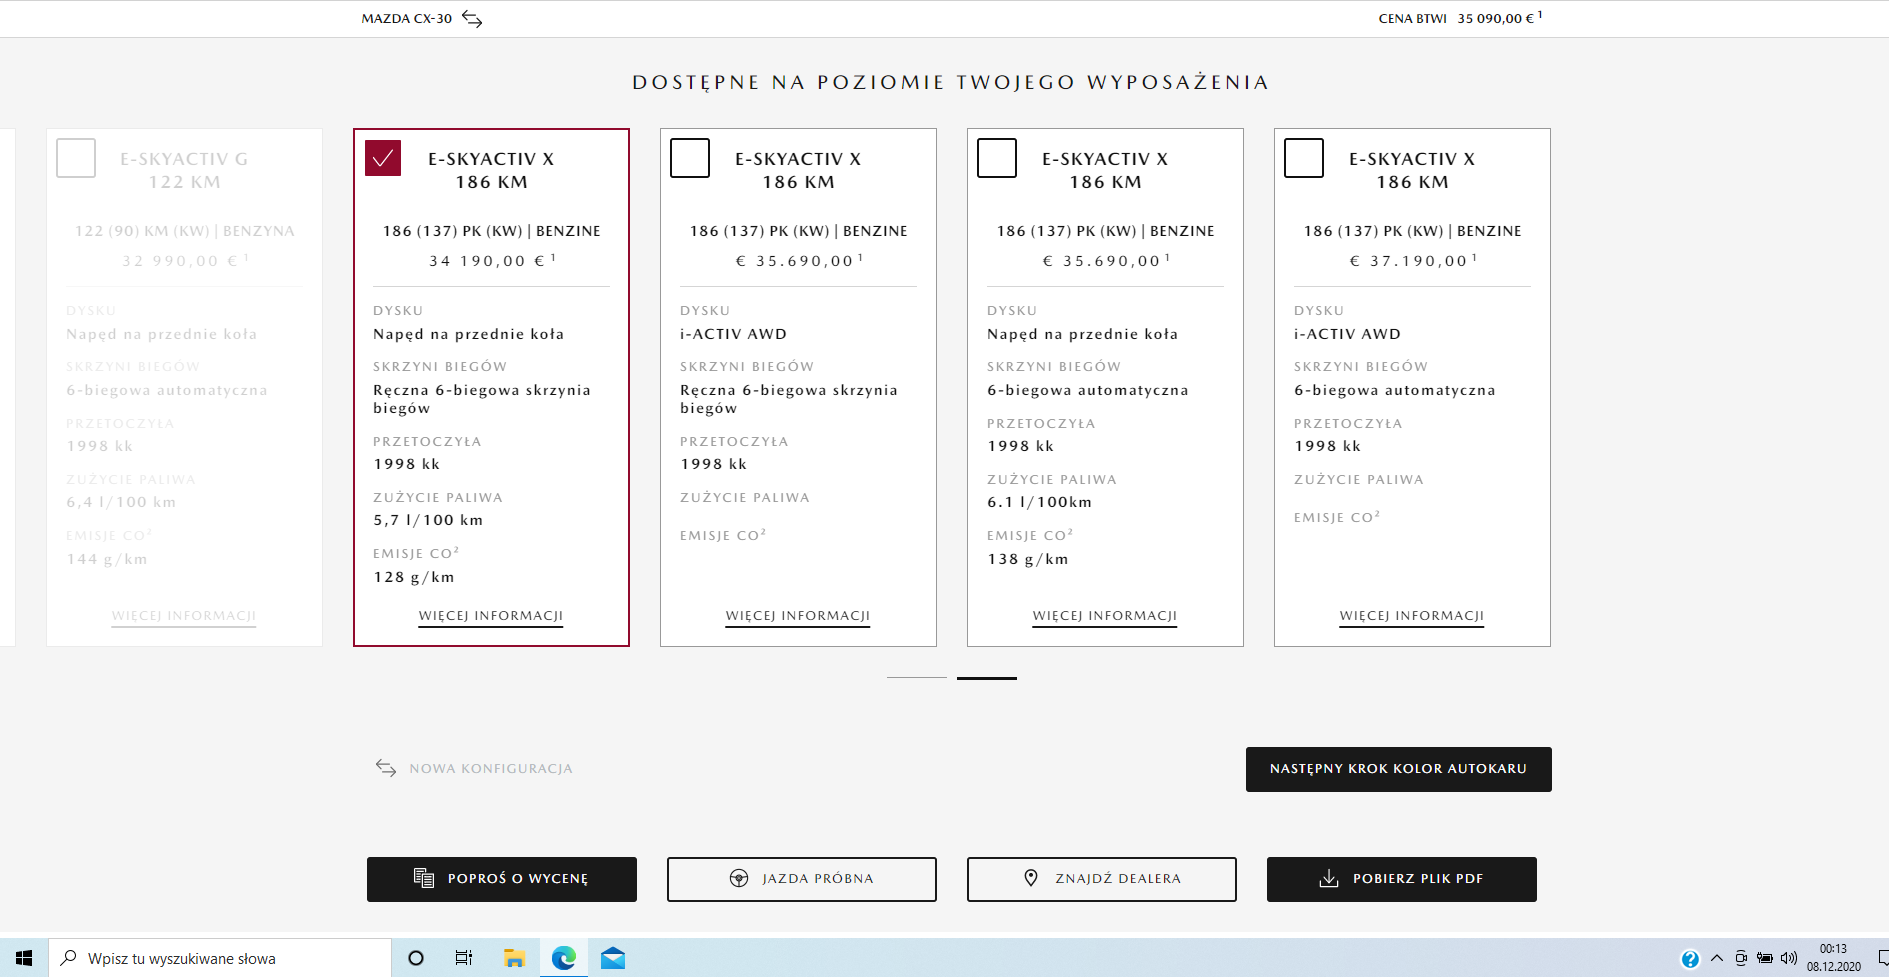Proceed with Następny krok kolor autokaru button
This screenshot has width=1889, height=977.
coord(1398,769)
